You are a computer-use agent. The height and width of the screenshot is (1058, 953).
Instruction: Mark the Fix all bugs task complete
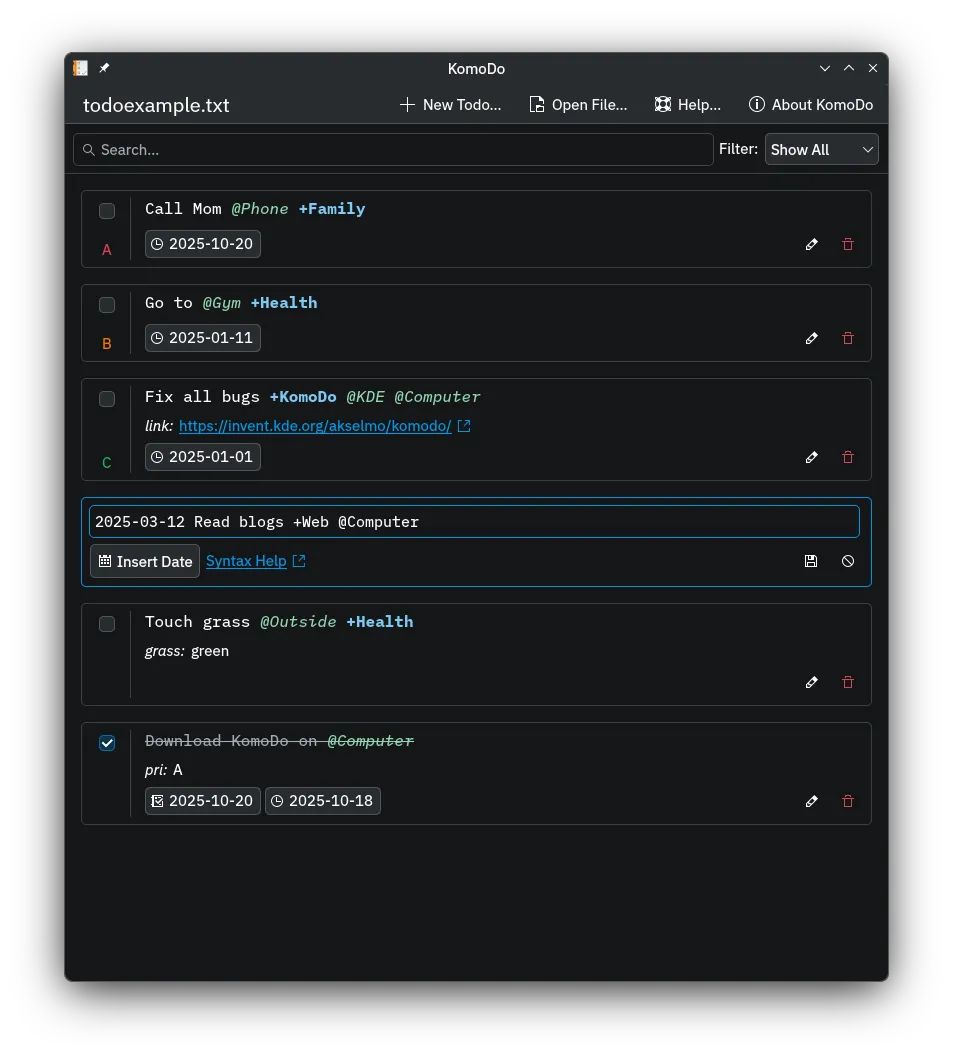coord(107,399)
